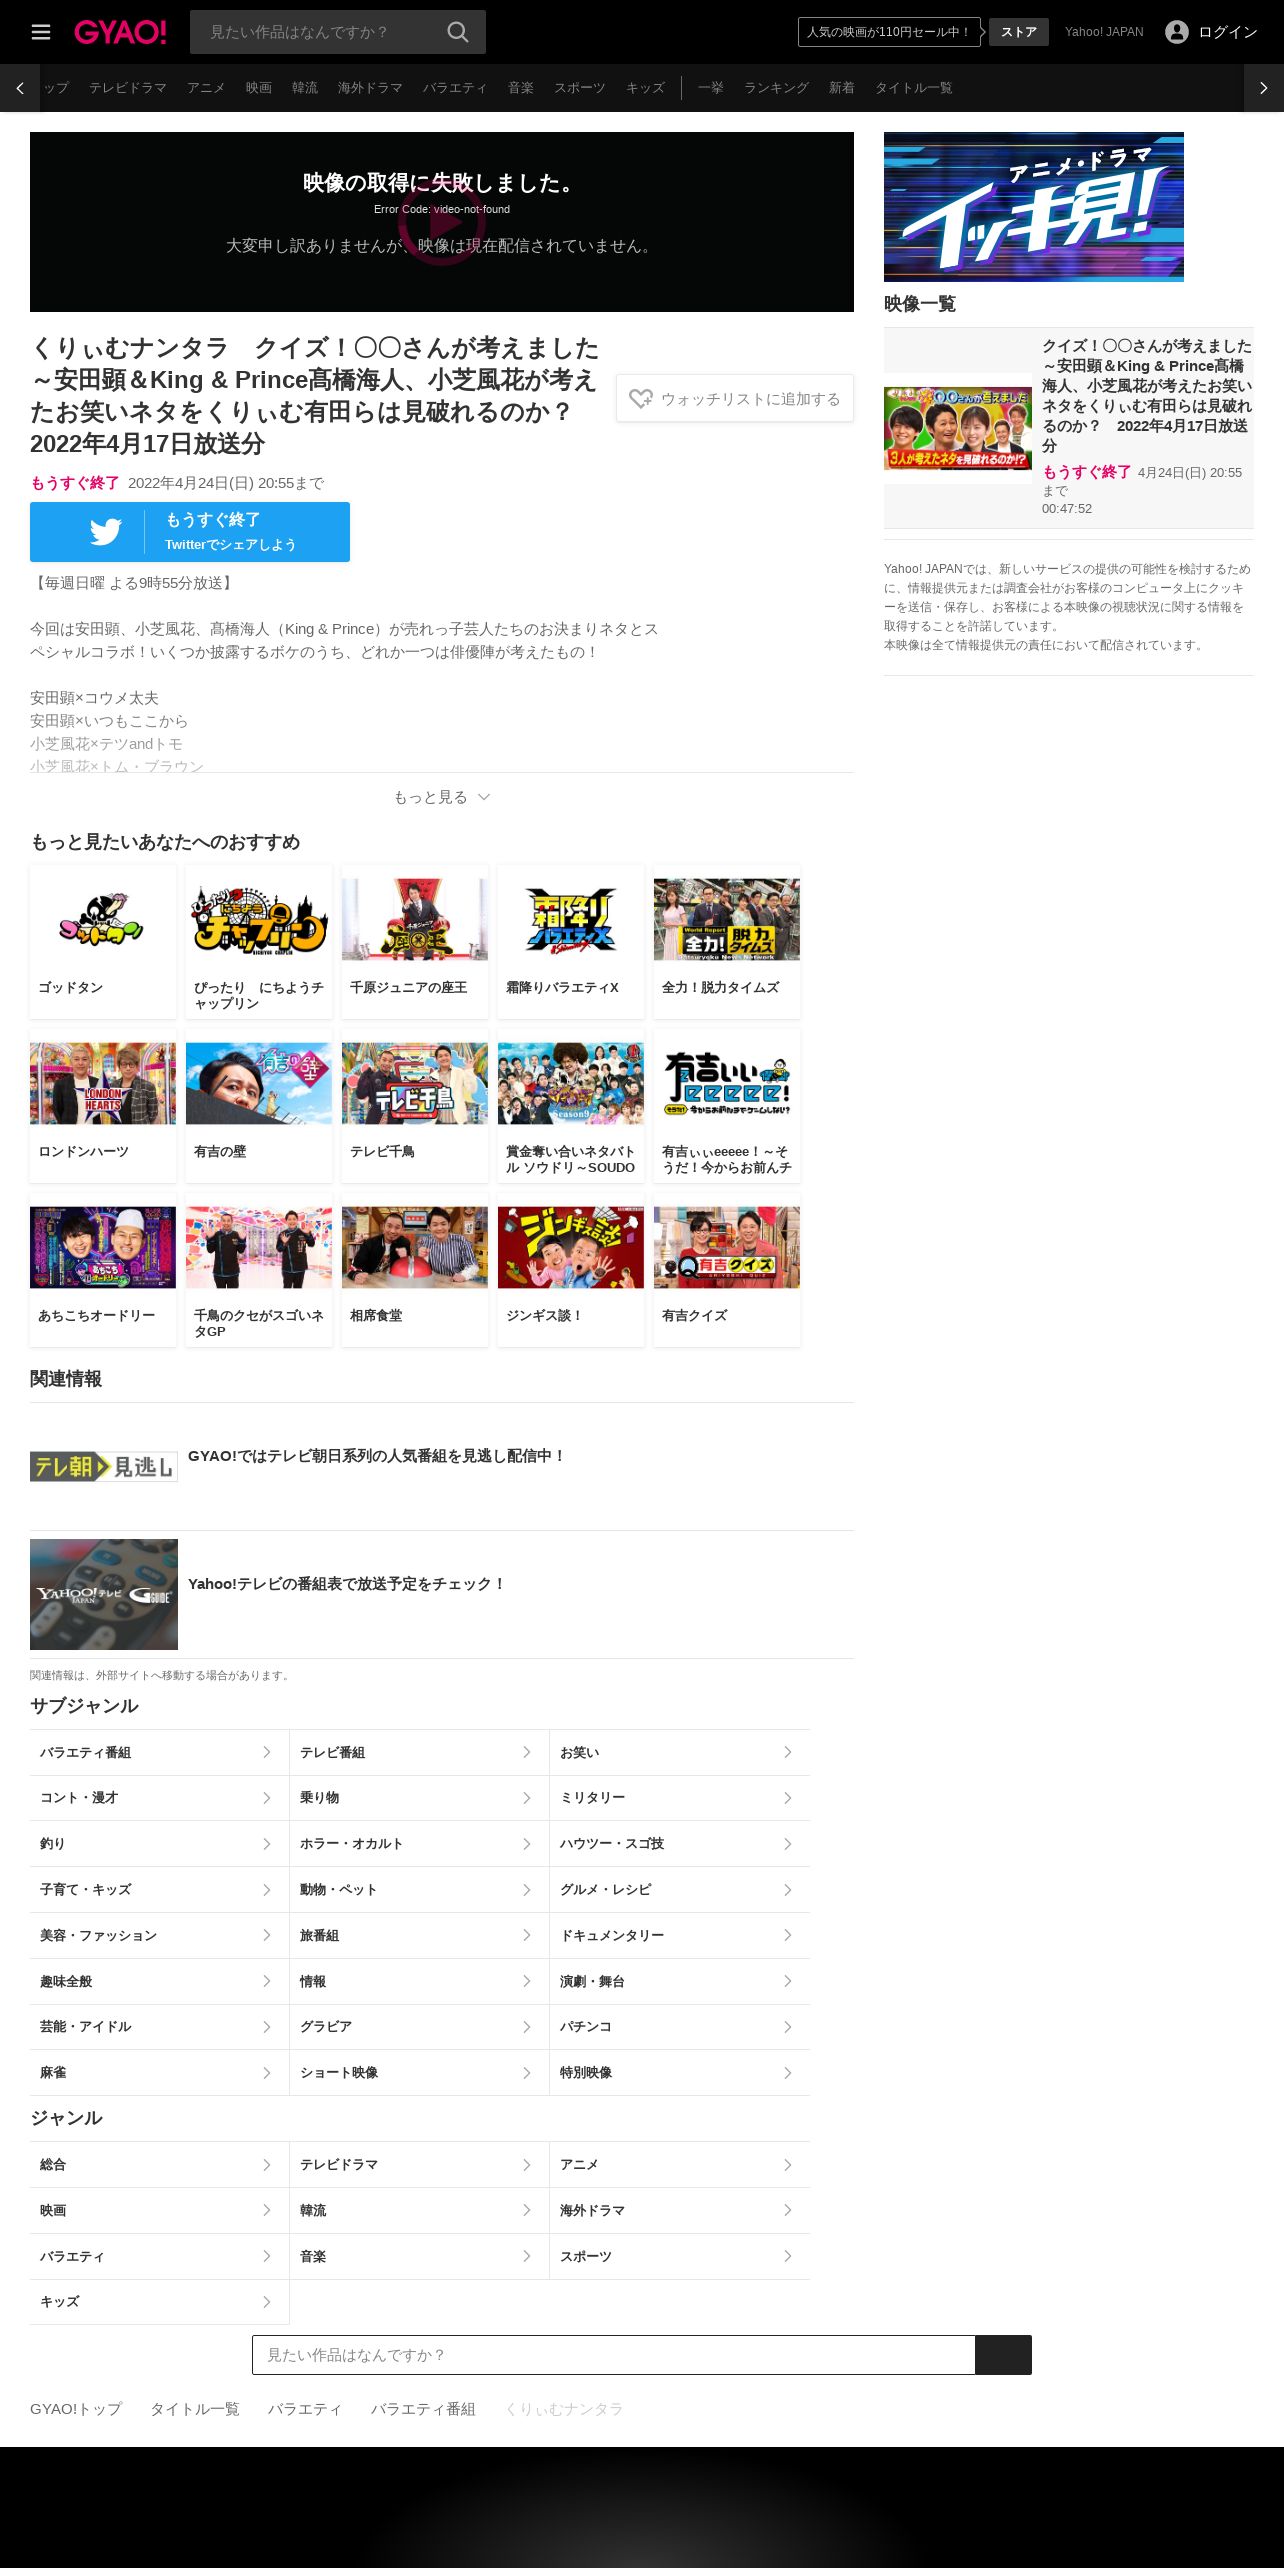
Task: Expand description with もっと見る
Action: click(x=442, y=797)
